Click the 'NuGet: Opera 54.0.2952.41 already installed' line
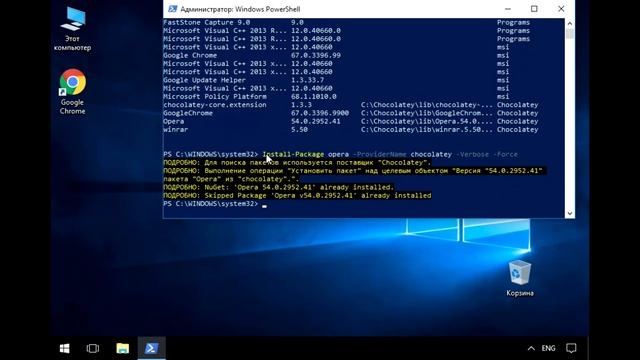This screenshot has height=360, width=640. point(278,187)
